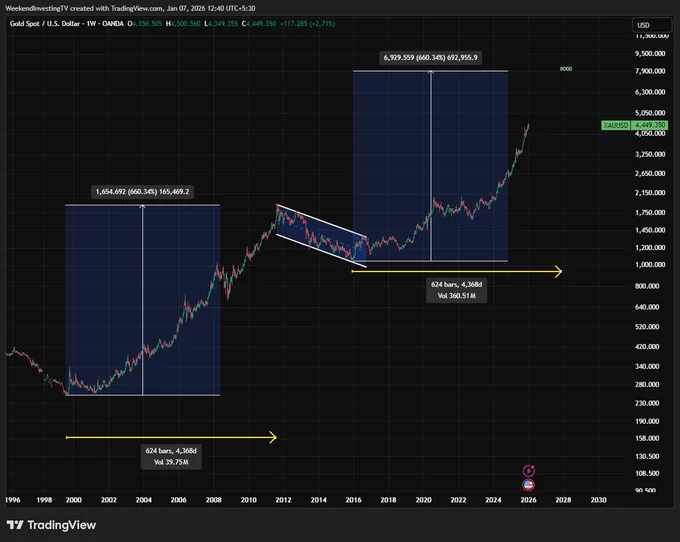Click the +117.285 (+2.71%) change value
The image size is (680, 542).
click(x=307, y=24)
